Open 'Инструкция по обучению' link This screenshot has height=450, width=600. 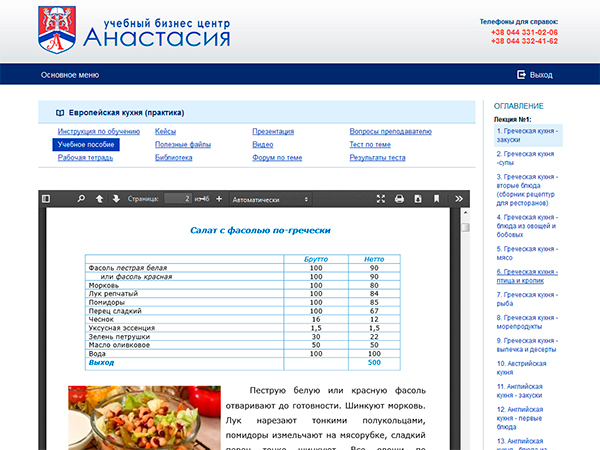(x=98, y=132)
